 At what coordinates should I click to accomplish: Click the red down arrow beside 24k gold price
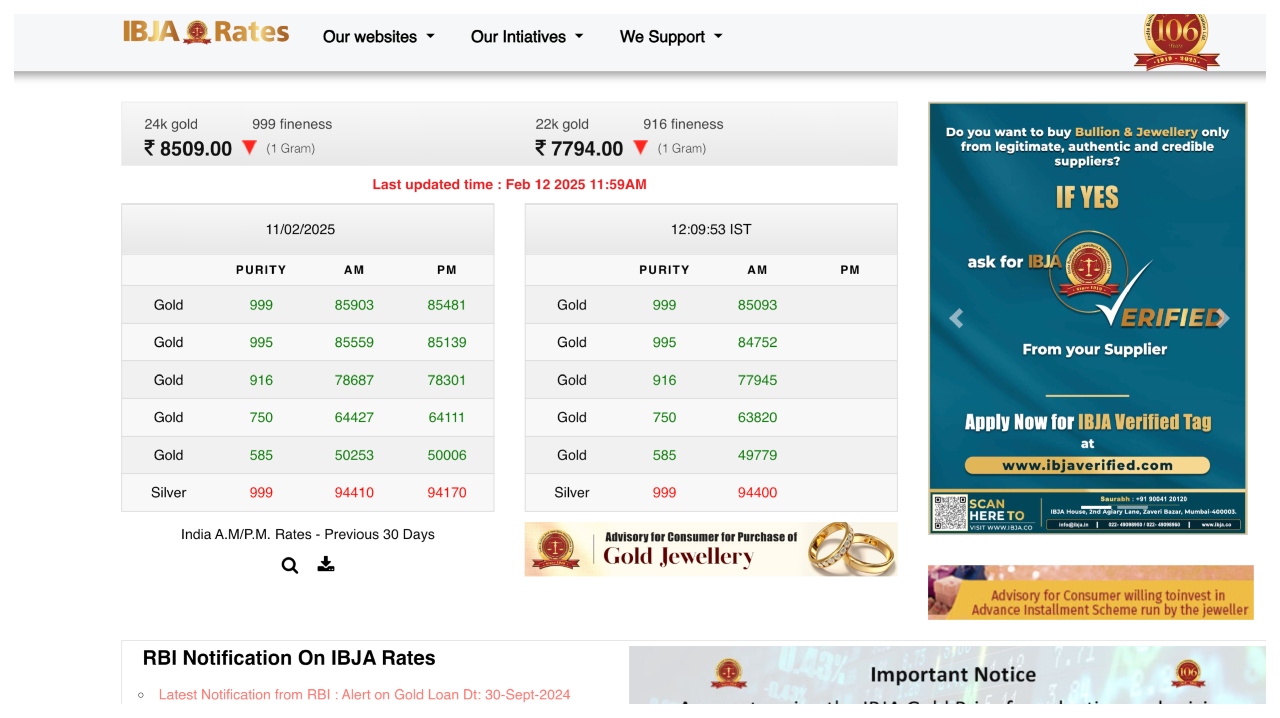(250, 148)
